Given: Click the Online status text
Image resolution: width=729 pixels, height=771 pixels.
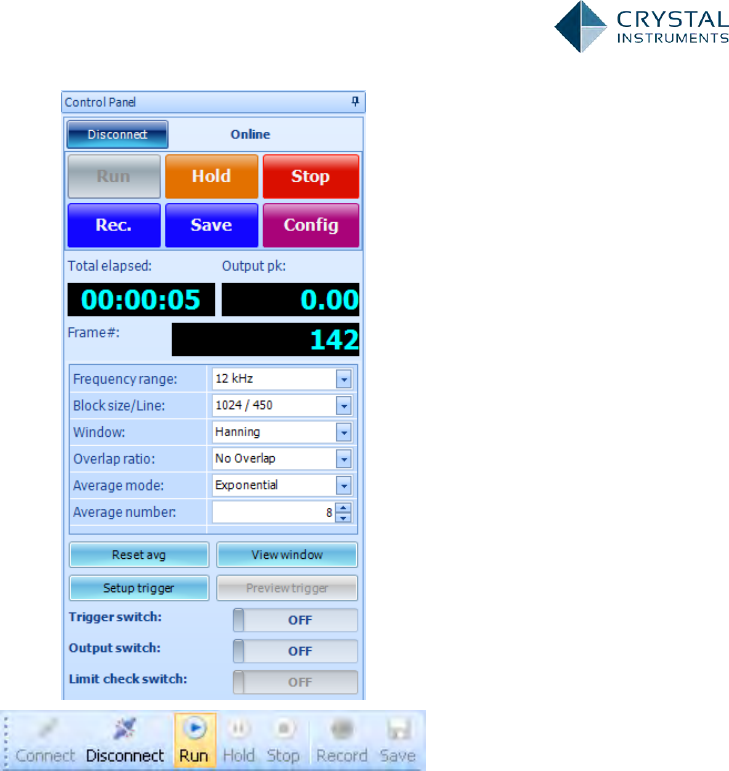Looking at the screenshot, I should point(250,134).
